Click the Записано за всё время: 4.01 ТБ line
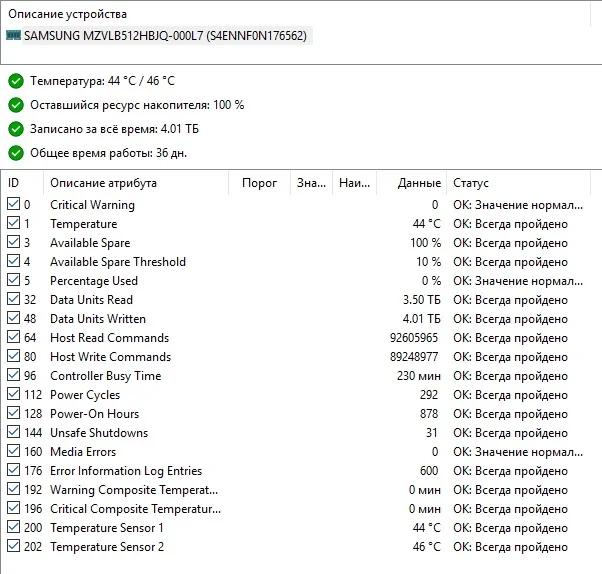Screen dimensions: 602x574 click(x=114, y=129)
